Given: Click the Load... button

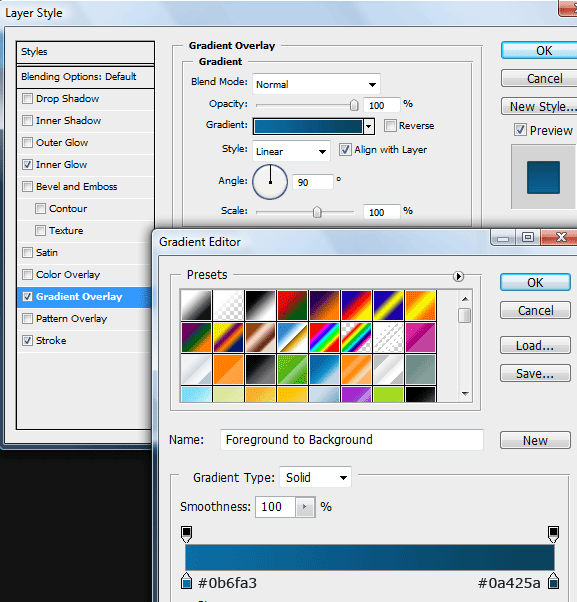Looking at the screenshot, I should (535, 345).
